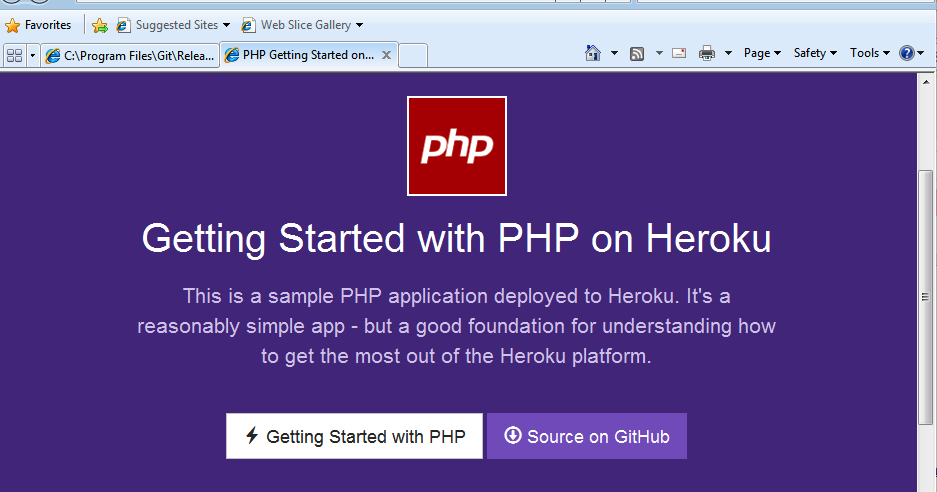The width and height of the screenshot is (937, 492).
Task: Open Web Slice Gallery link
Action: pos(305,25)
